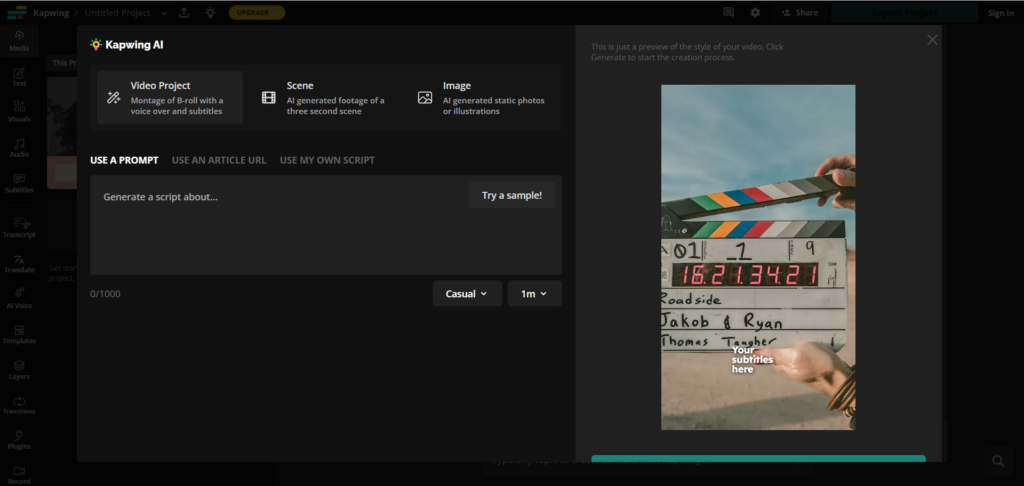Viewport: 1024px width, 486px height.
Task: Open the Media panel in sidebar
Action: click(19, 40)
